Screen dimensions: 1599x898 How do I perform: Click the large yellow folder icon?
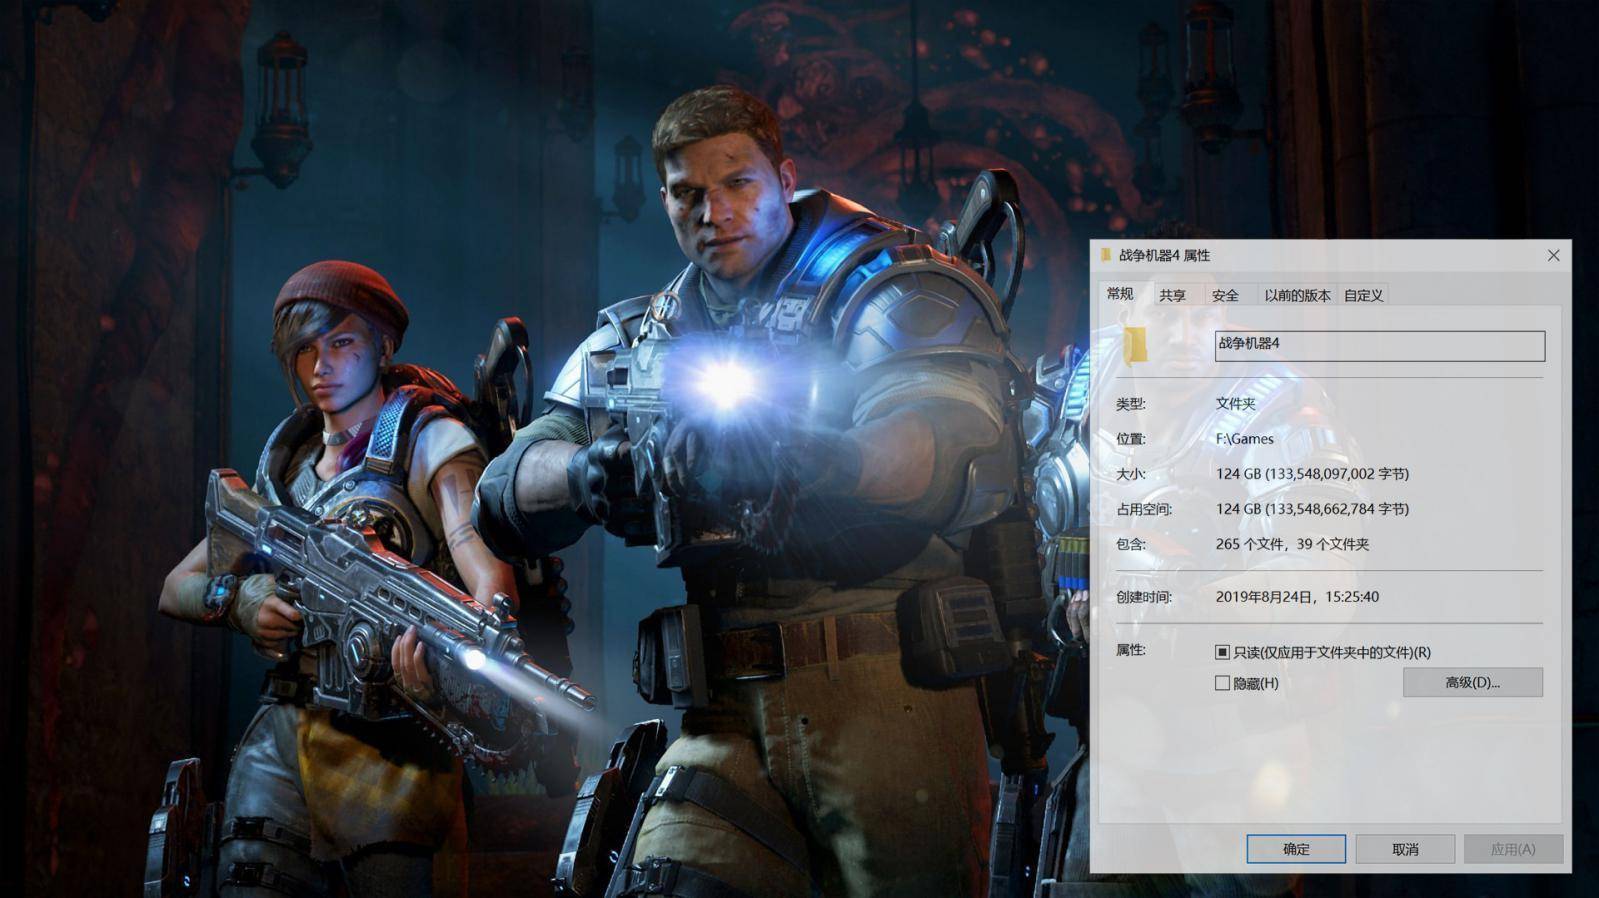[1135, 346]
